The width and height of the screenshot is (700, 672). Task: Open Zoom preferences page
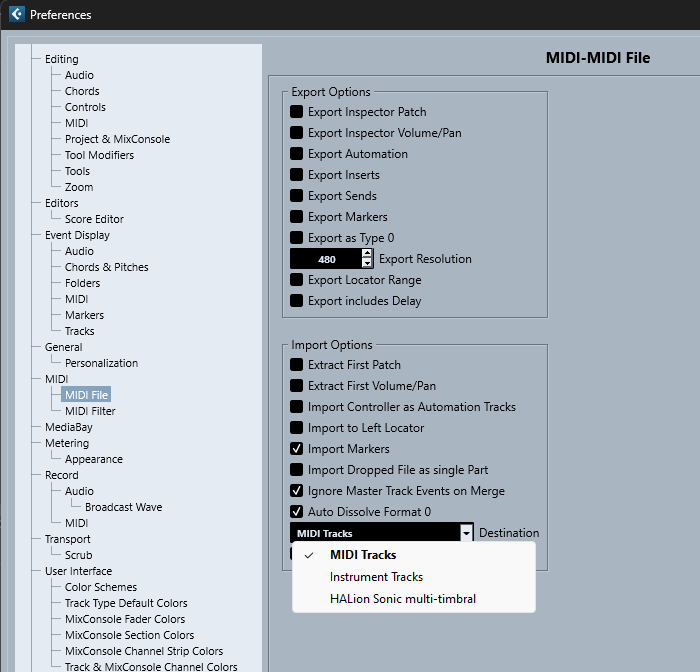tap(79, 187)
